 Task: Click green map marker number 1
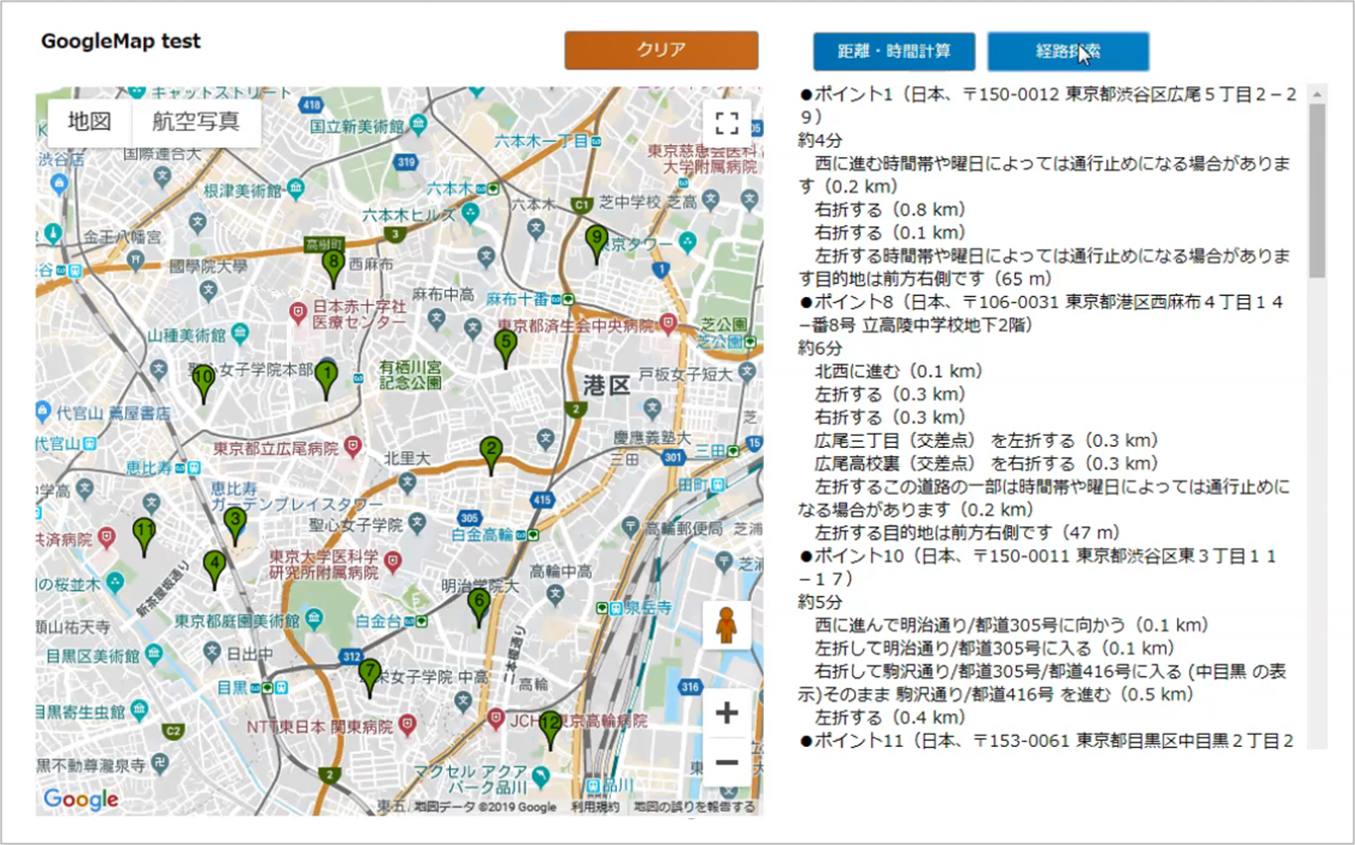tap(325, 379)
